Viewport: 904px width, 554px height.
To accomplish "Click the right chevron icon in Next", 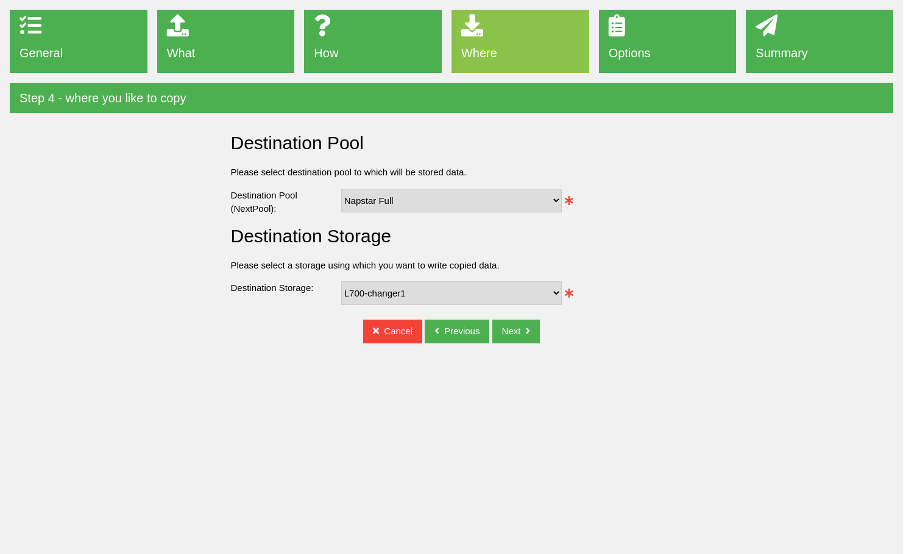I will click(x=528, y=331).
